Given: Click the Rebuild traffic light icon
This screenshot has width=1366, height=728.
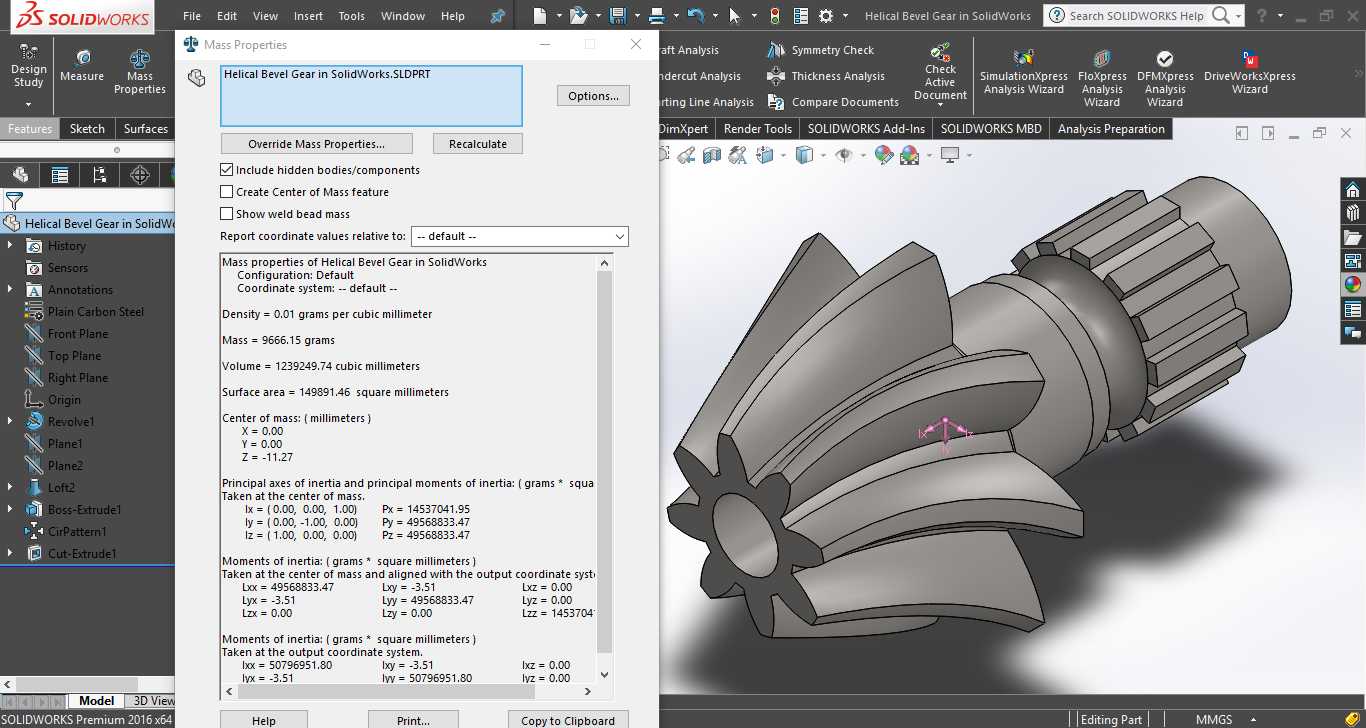Looking at the screenshot, I should (775, 16).
